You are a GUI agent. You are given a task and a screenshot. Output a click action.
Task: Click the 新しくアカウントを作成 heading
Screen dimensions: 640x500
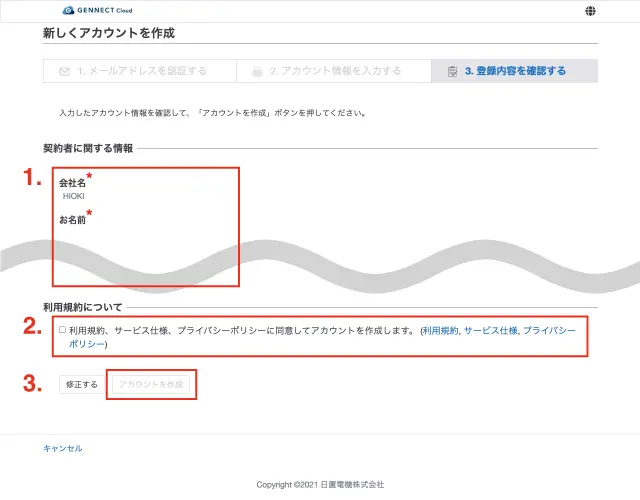coord(109,33)
